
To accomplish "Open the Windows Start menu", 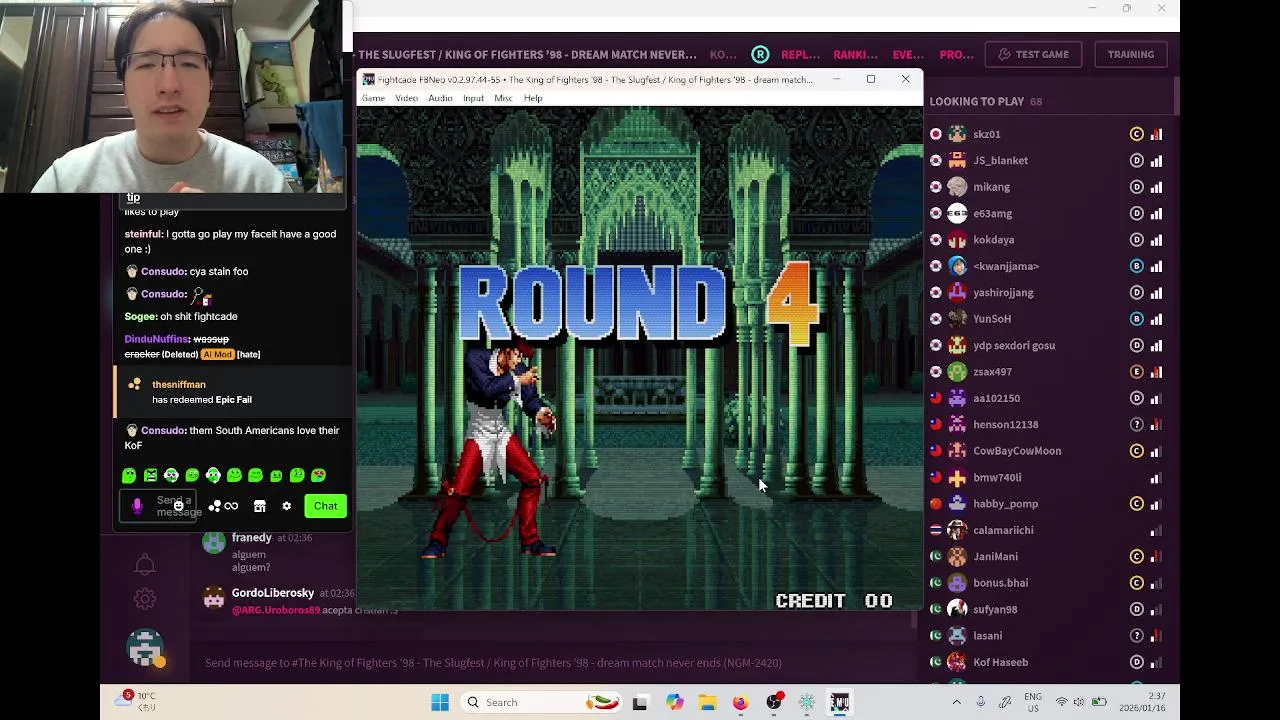I will point(440,702).
